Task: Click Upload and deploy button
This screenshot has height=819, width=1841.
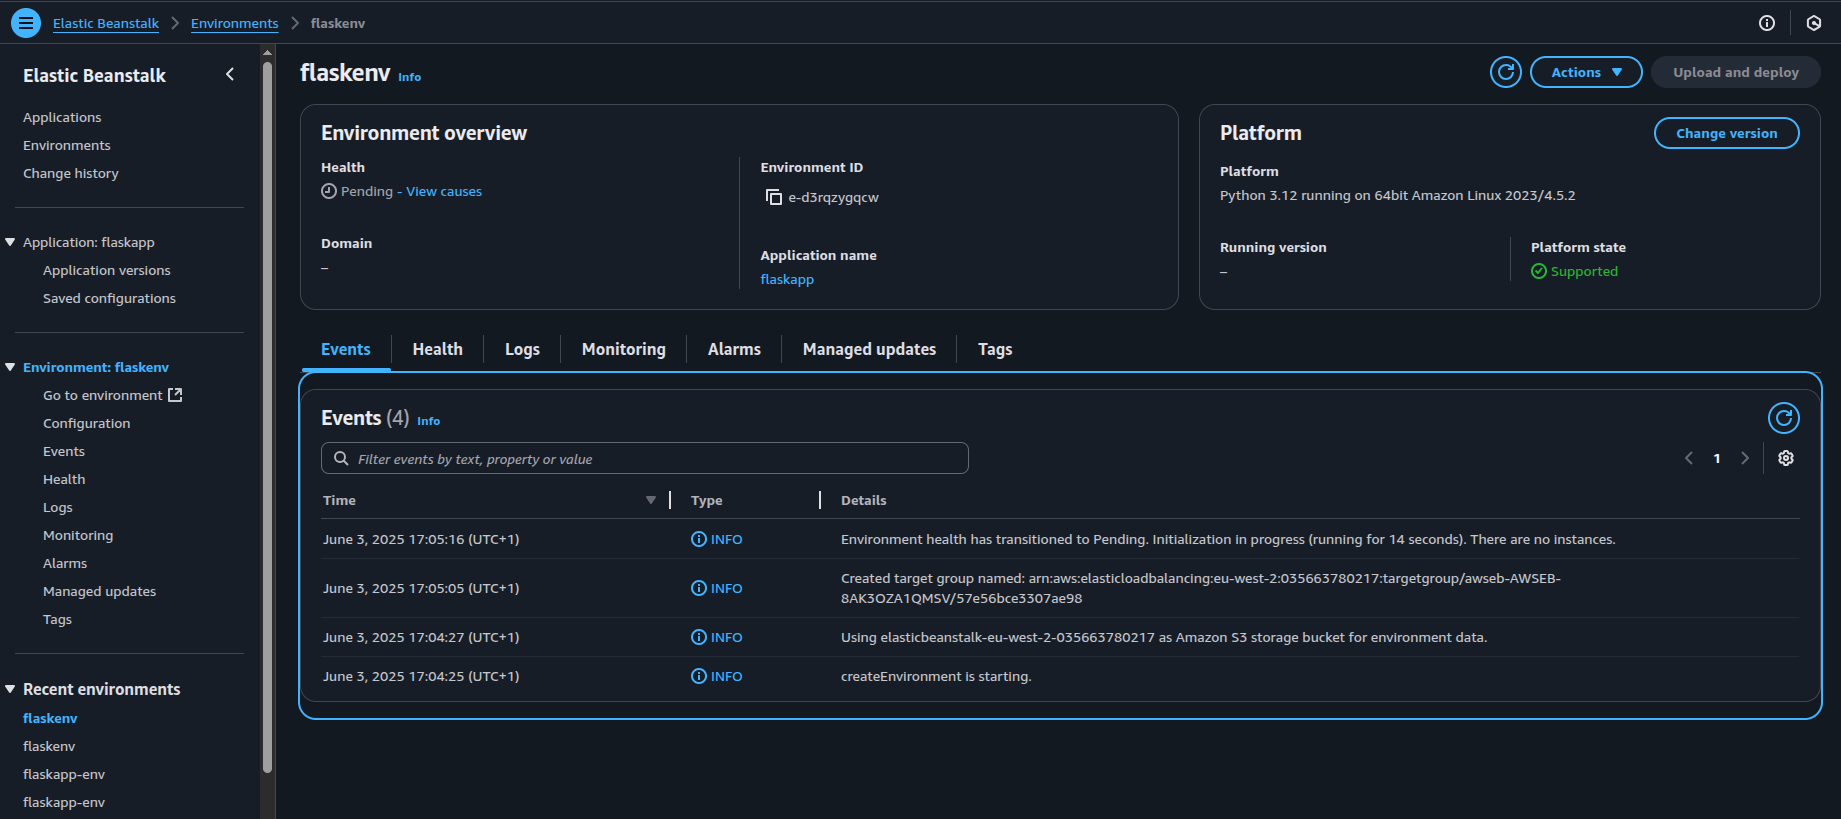Action: click(1736, 72)
